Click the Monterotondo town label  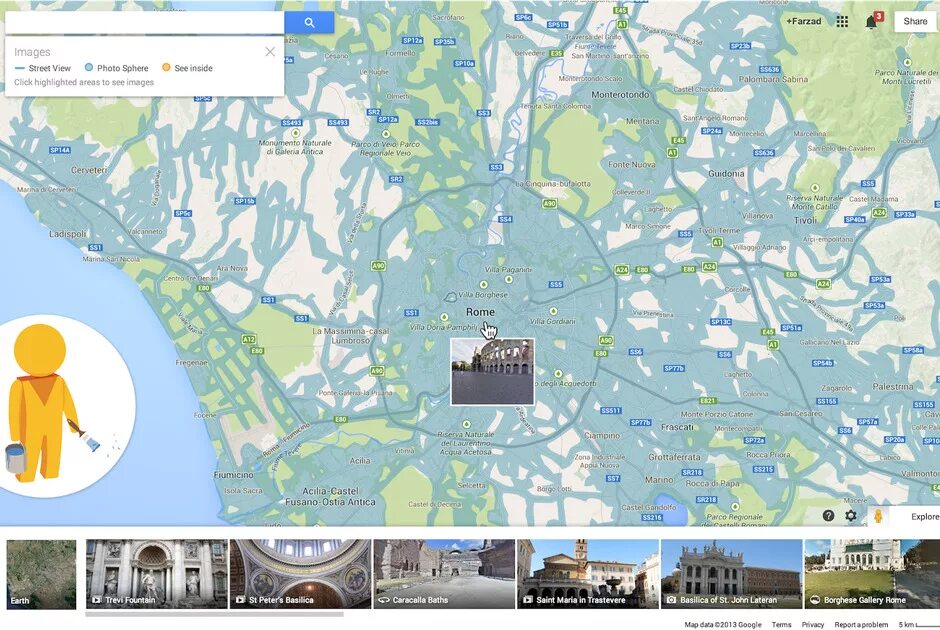tap(620, 95)
